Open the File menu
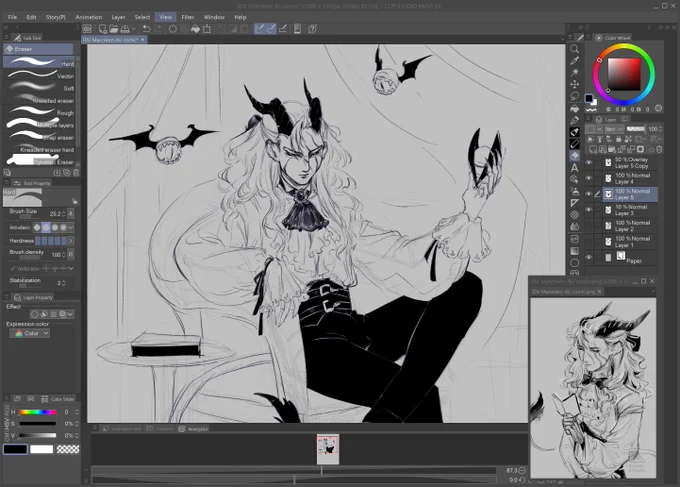The width and height of the screenshot is (680, 487). pos(12,17)
